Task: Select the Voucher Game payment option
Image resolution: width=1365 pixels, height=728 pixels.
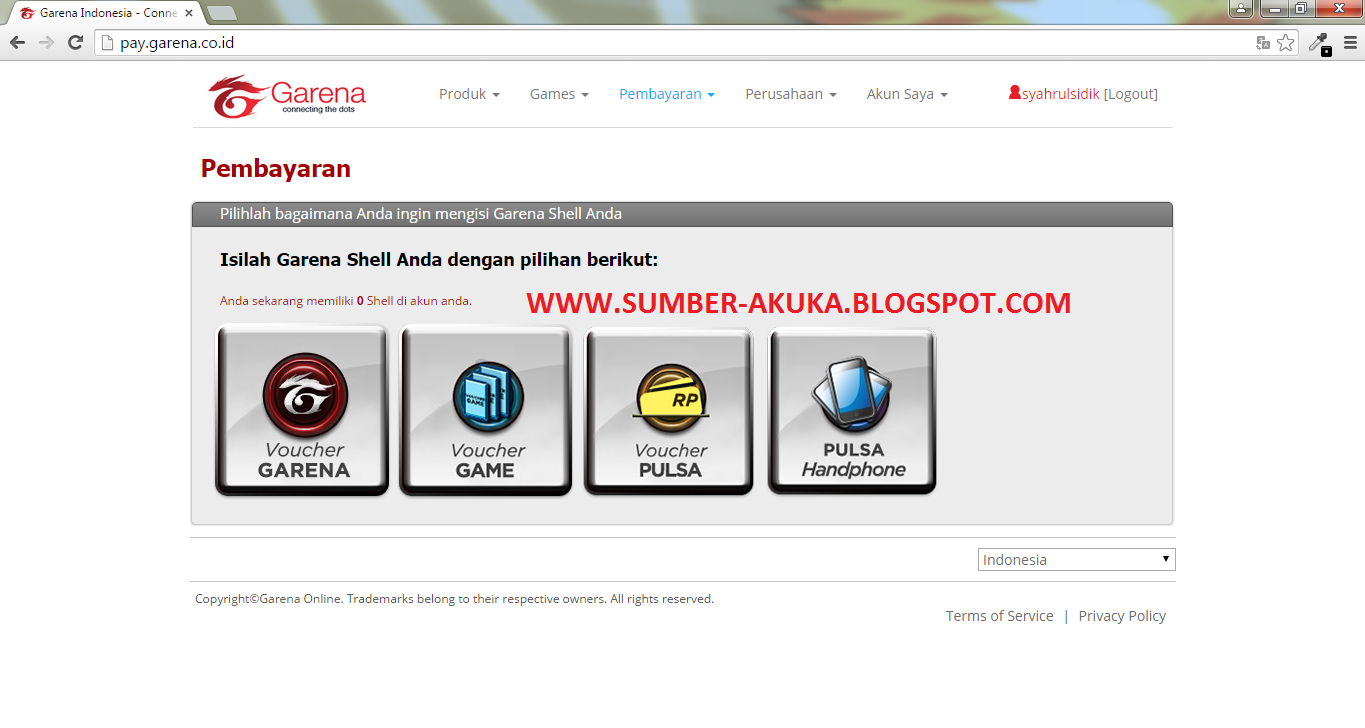Action: (486, 411)
